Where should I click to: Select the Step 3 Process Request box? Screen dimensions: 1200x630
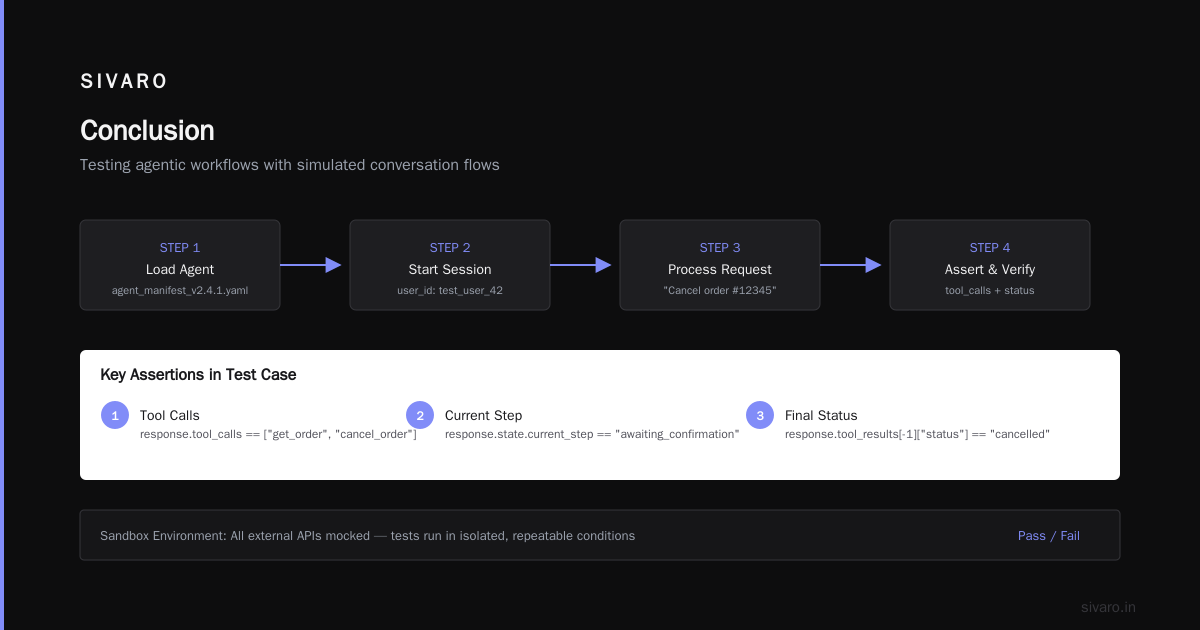pyautogui.click(x=720, y=265)
